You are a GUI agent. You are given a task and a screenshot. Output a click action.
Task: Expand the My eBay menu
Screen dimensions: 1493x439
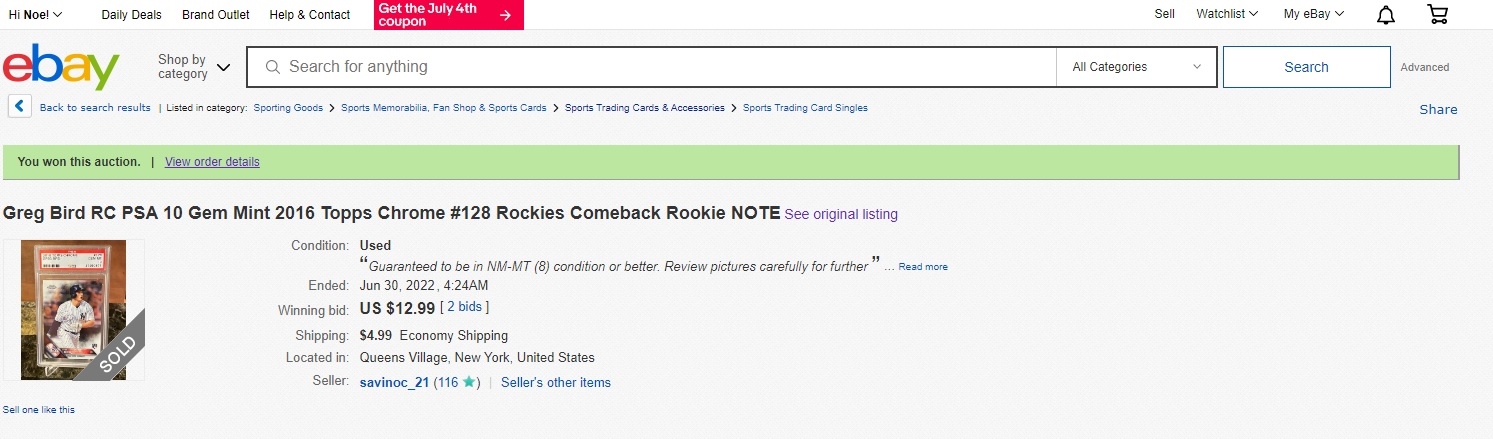(x=1314, y=14)
